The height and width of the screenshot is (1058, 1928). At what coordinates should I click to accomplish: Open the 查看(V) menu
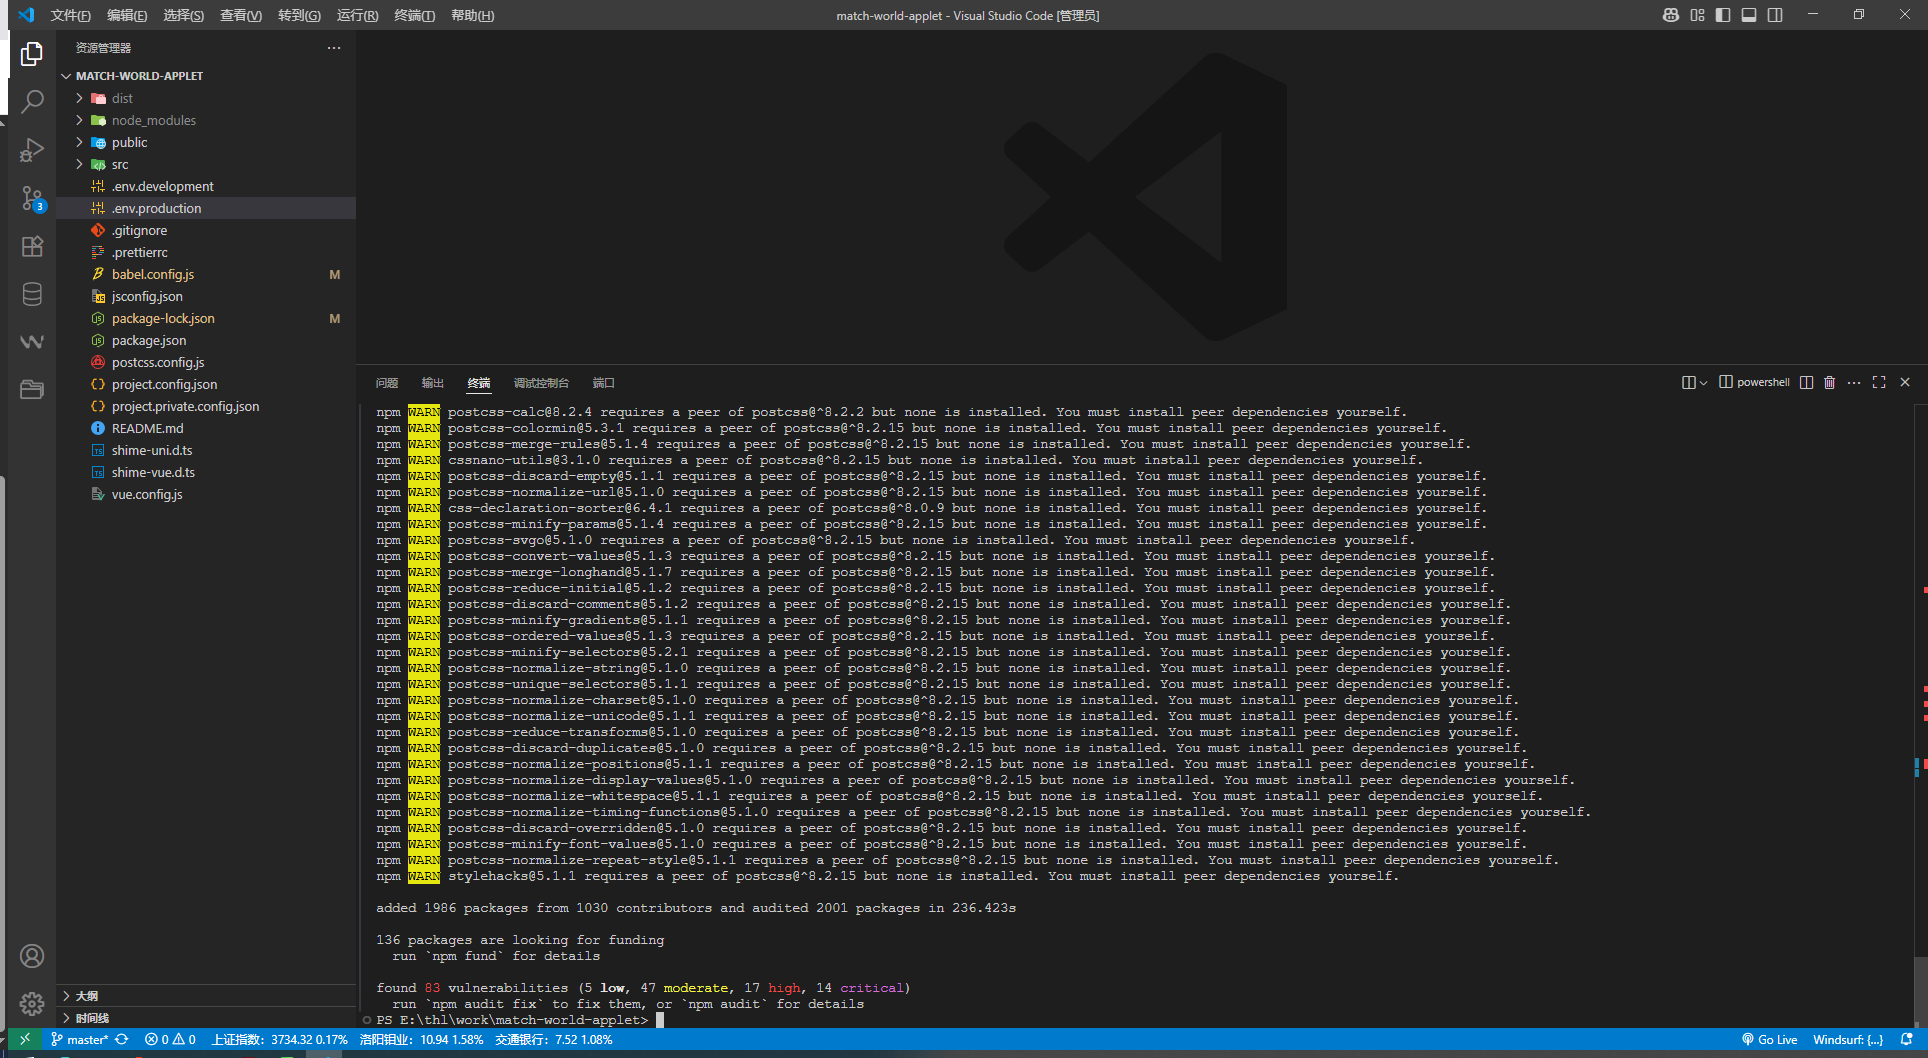pyautogui.click(x=241, y=15)
